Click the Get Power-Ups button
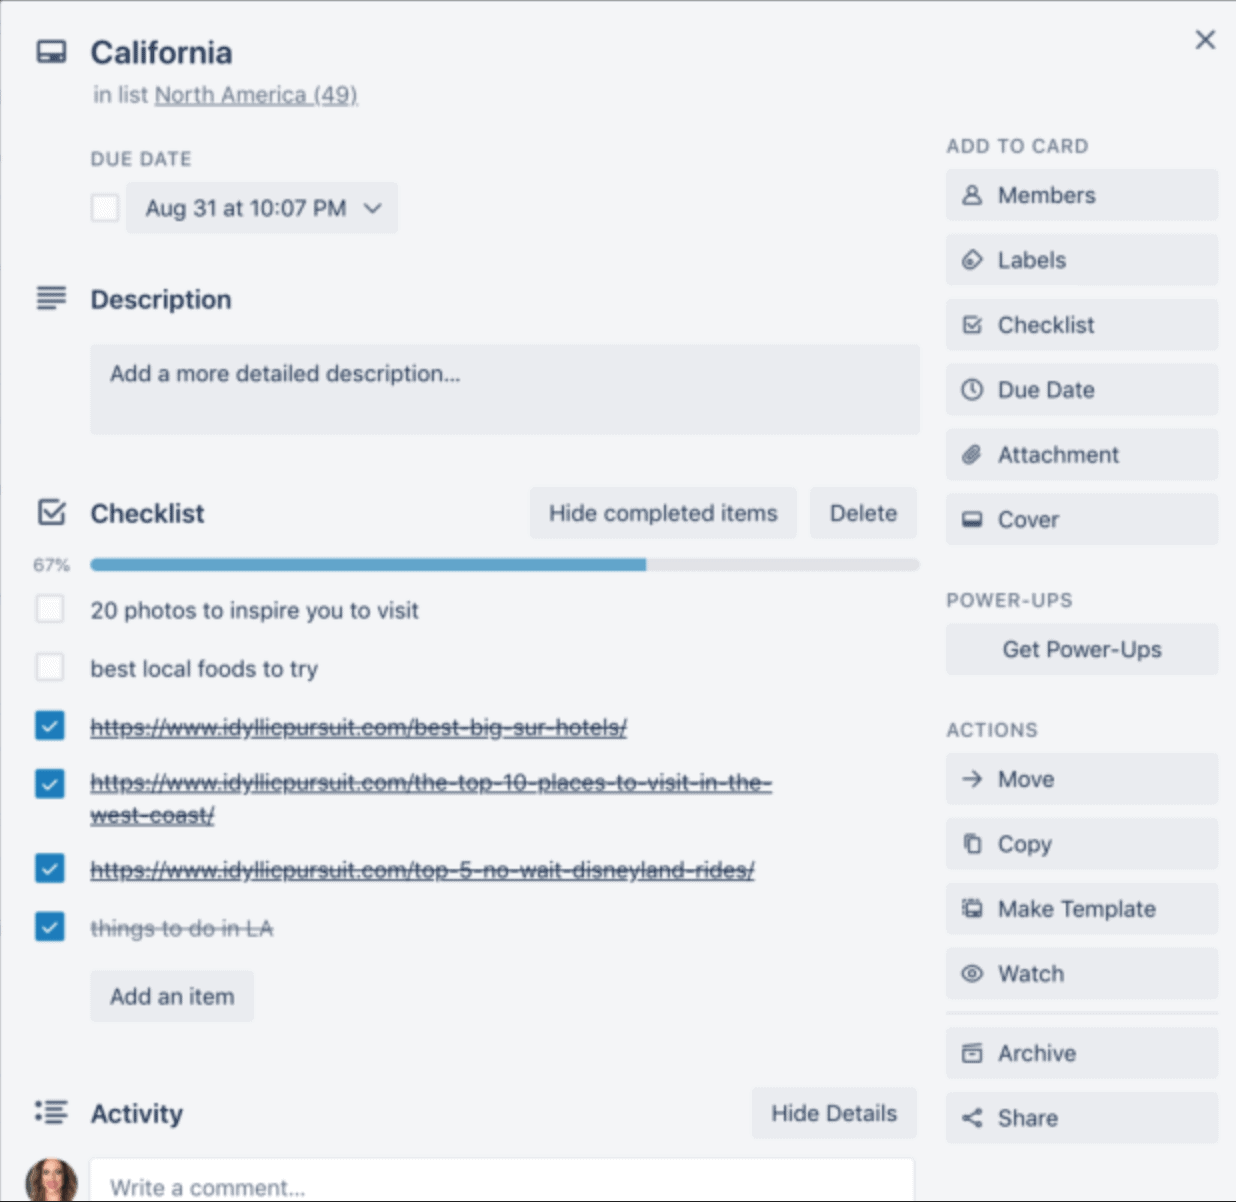Image resolution: width=1236 pixels, height=1202 pixels. 1082,650
